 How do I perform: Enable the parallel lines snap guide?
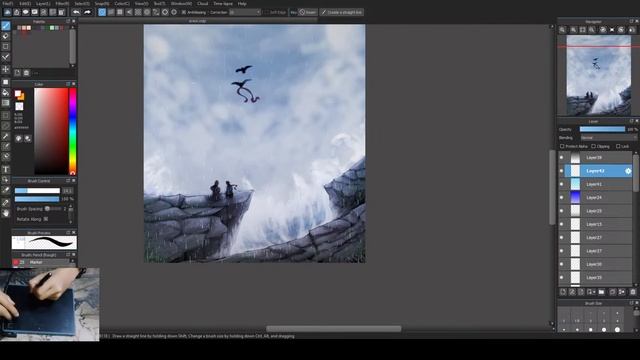click(111, 12)
